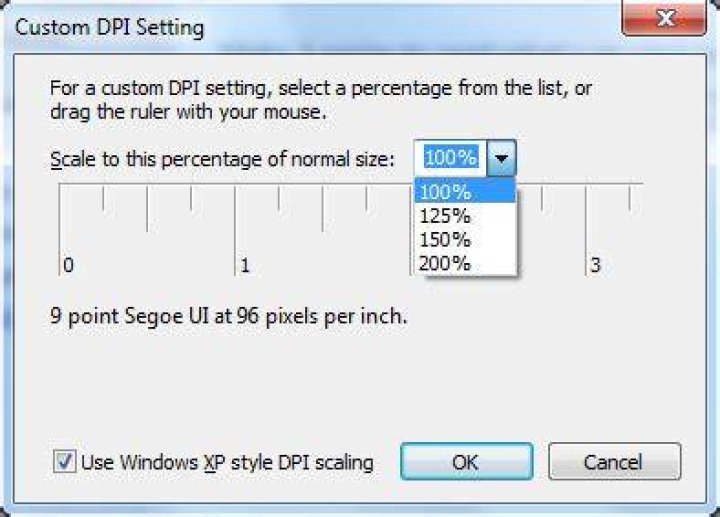The image size is (720, 517).
Task: Select the 200% list entry
Action: [x=465, y=263]
